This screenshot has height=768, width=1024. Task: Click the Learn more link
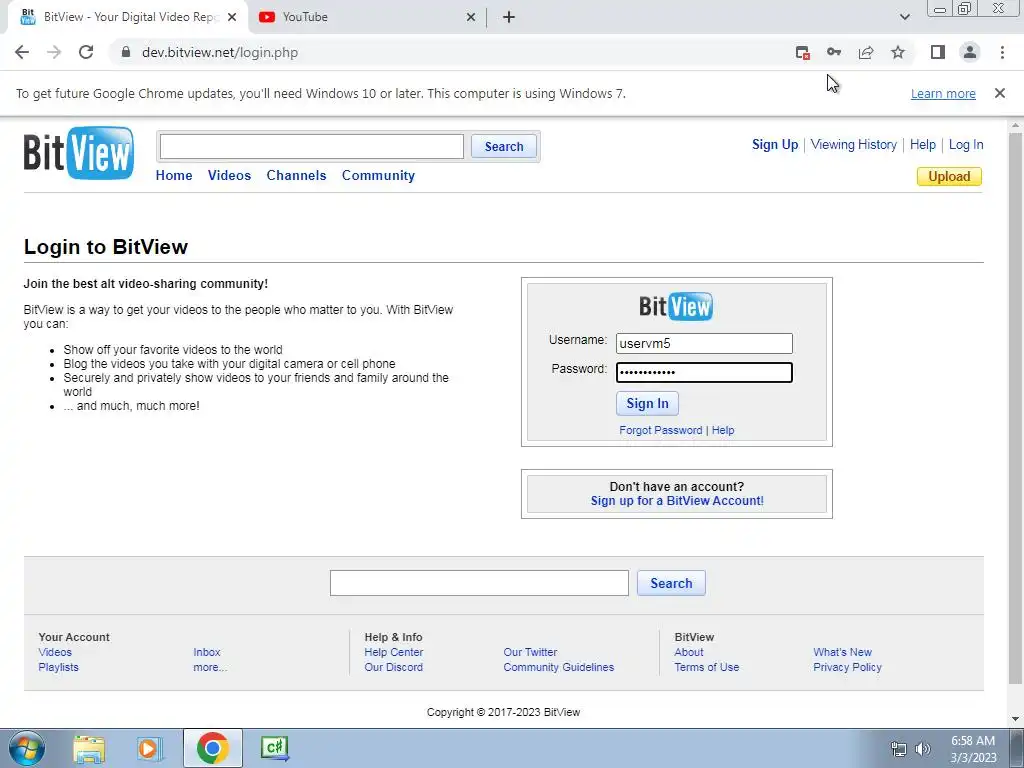pyautogui.click(x=943, y=93)
